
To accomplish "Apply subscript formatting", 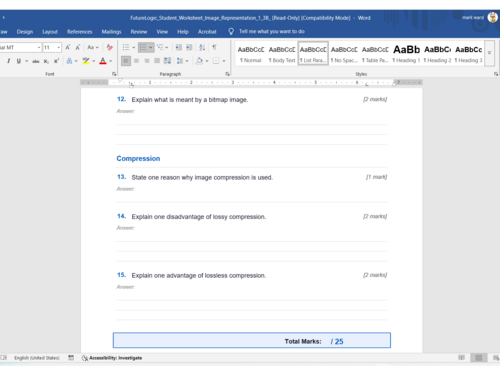I will [46, 61].
